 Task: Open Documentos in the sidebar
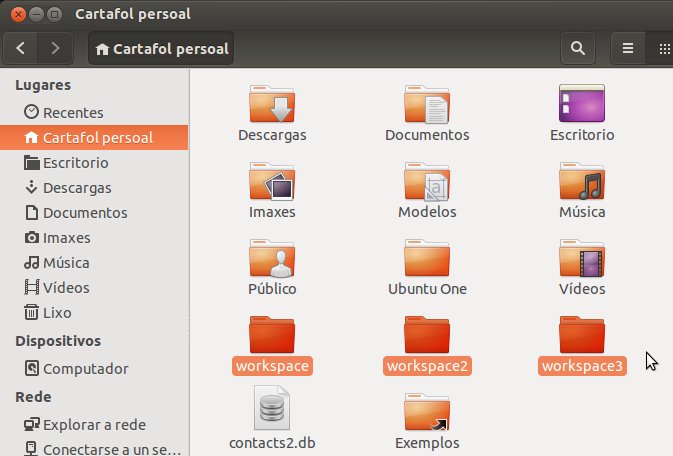[94, 213]
